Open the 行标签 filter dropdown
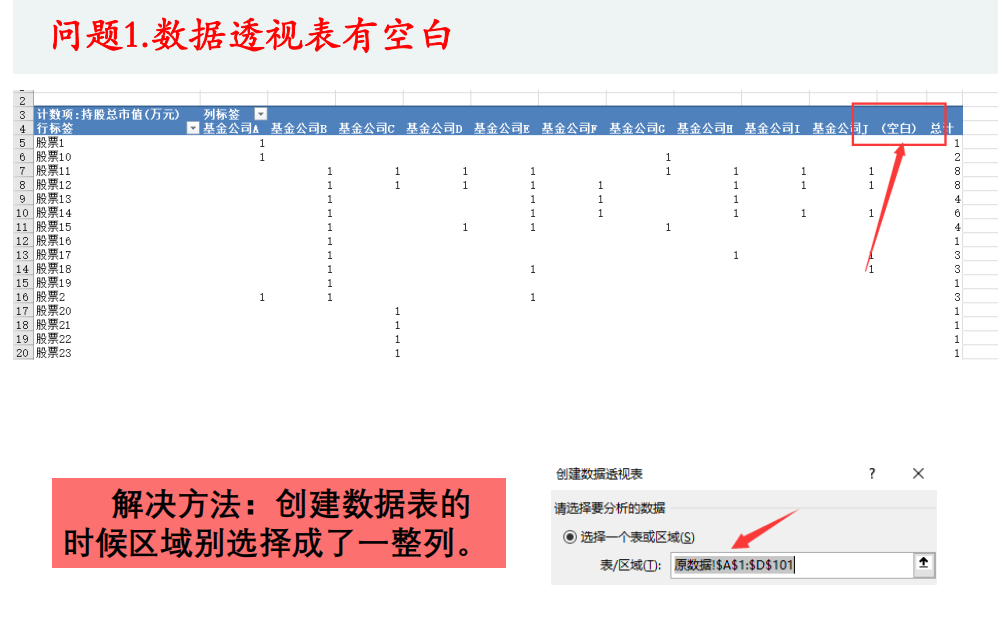The image size is (1007, 621). 193,129
